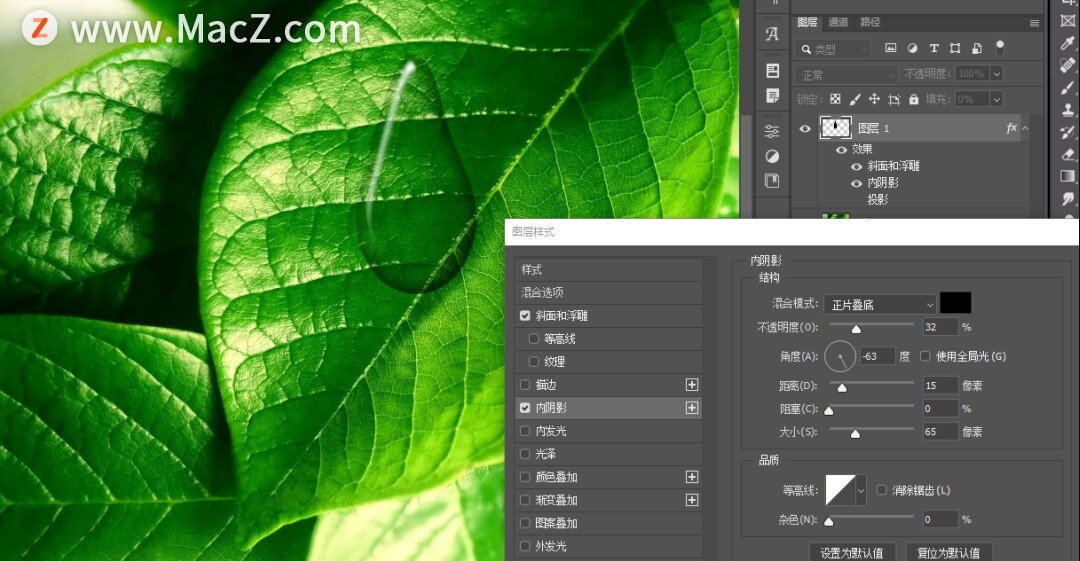Select the Smudge tool
1080x561 pixels.
click(x=1068, y=198)
